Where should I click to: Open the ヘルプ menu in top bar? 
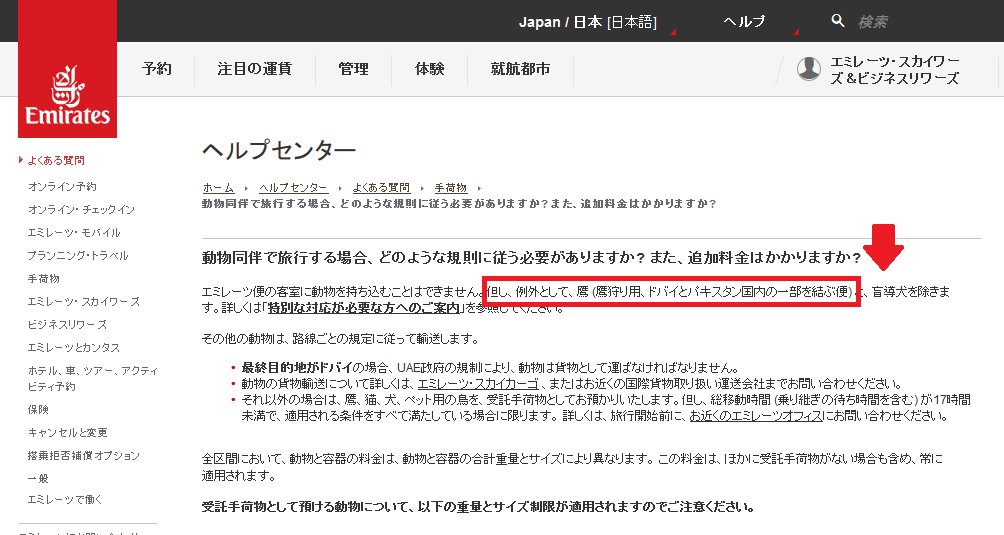pyautogui.click(x=744, y=22)
